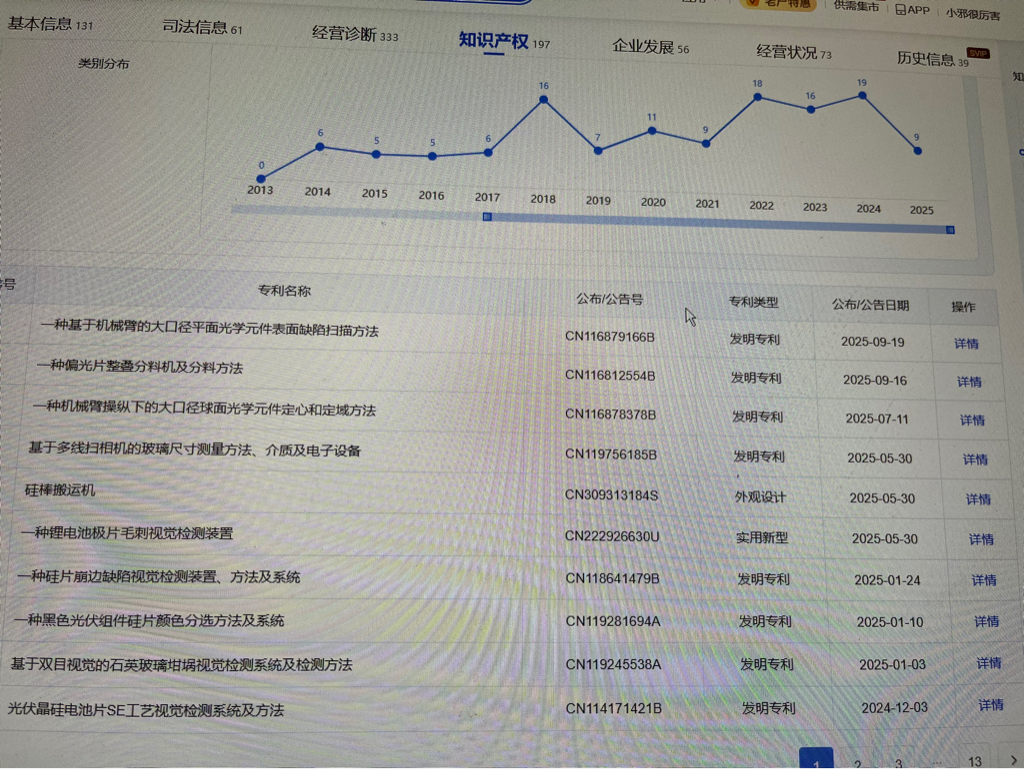Viewport: 1024px width, 769px height.
Task: Select patent name 光伏晶硅电池片SE工艺视觉检测系统及方法
Action: pyautogui.click(x=146, y=710)
